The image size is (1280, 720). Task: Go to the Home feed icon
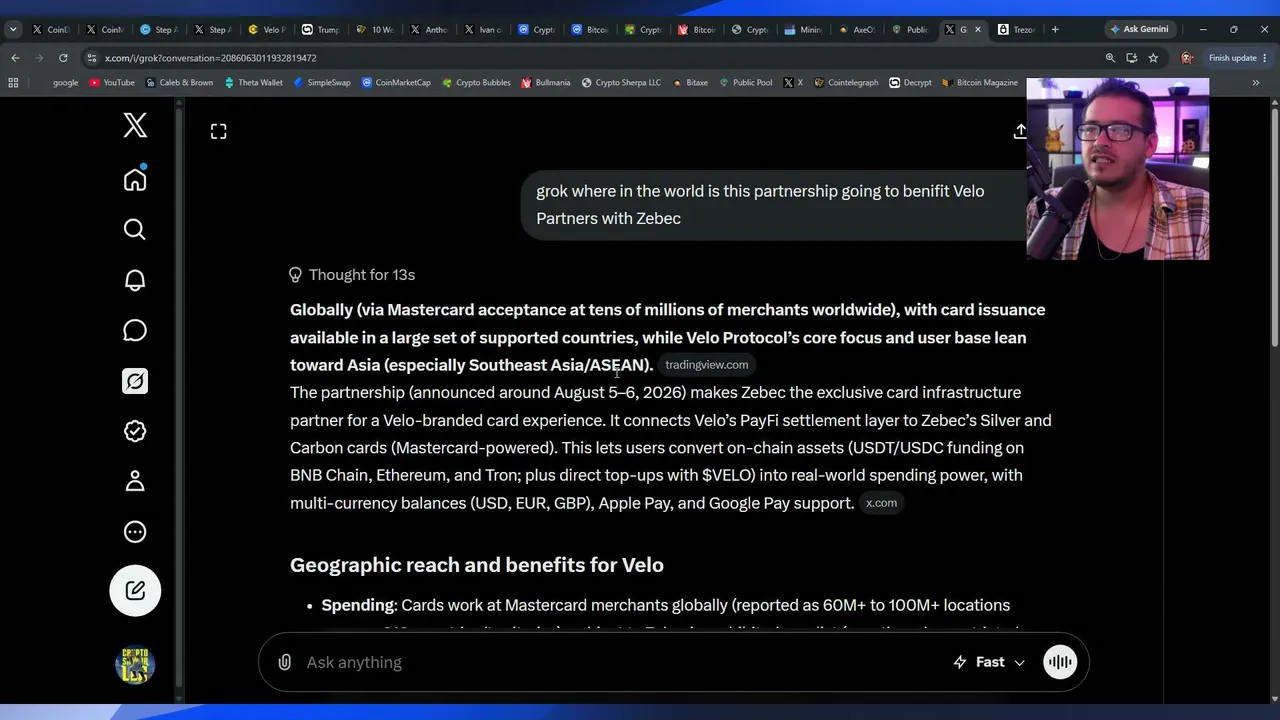(x=135, y=179)
